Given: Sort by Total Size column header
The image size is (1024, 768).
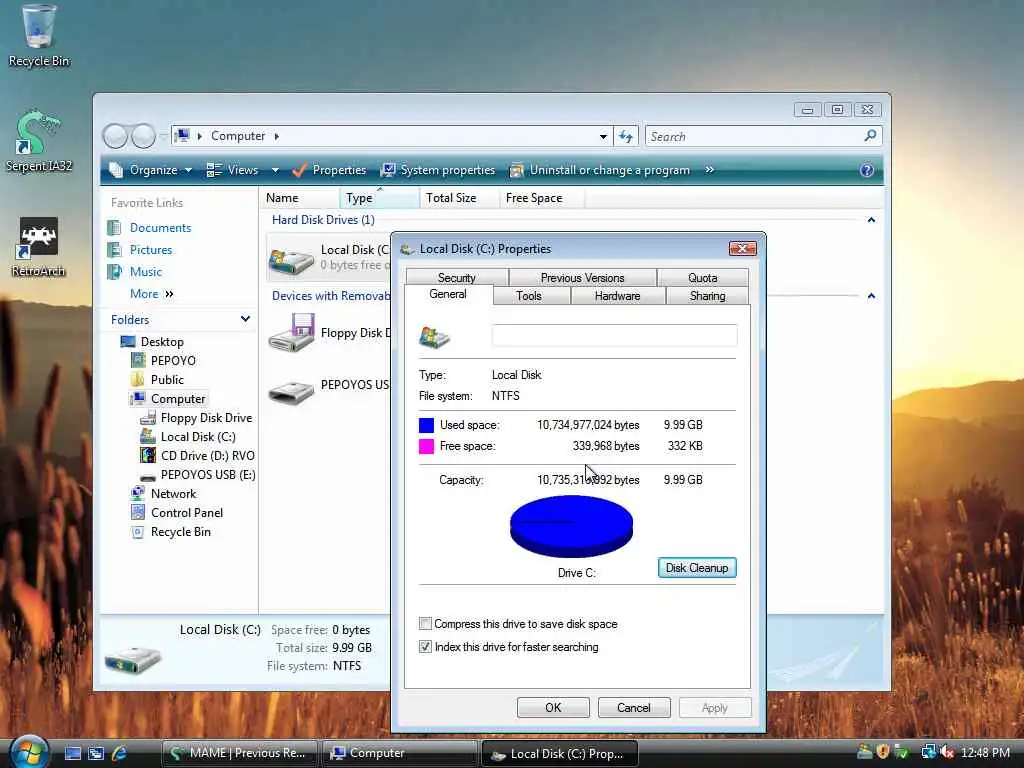Looking at the screenshot, I should [x=460, y=198].
